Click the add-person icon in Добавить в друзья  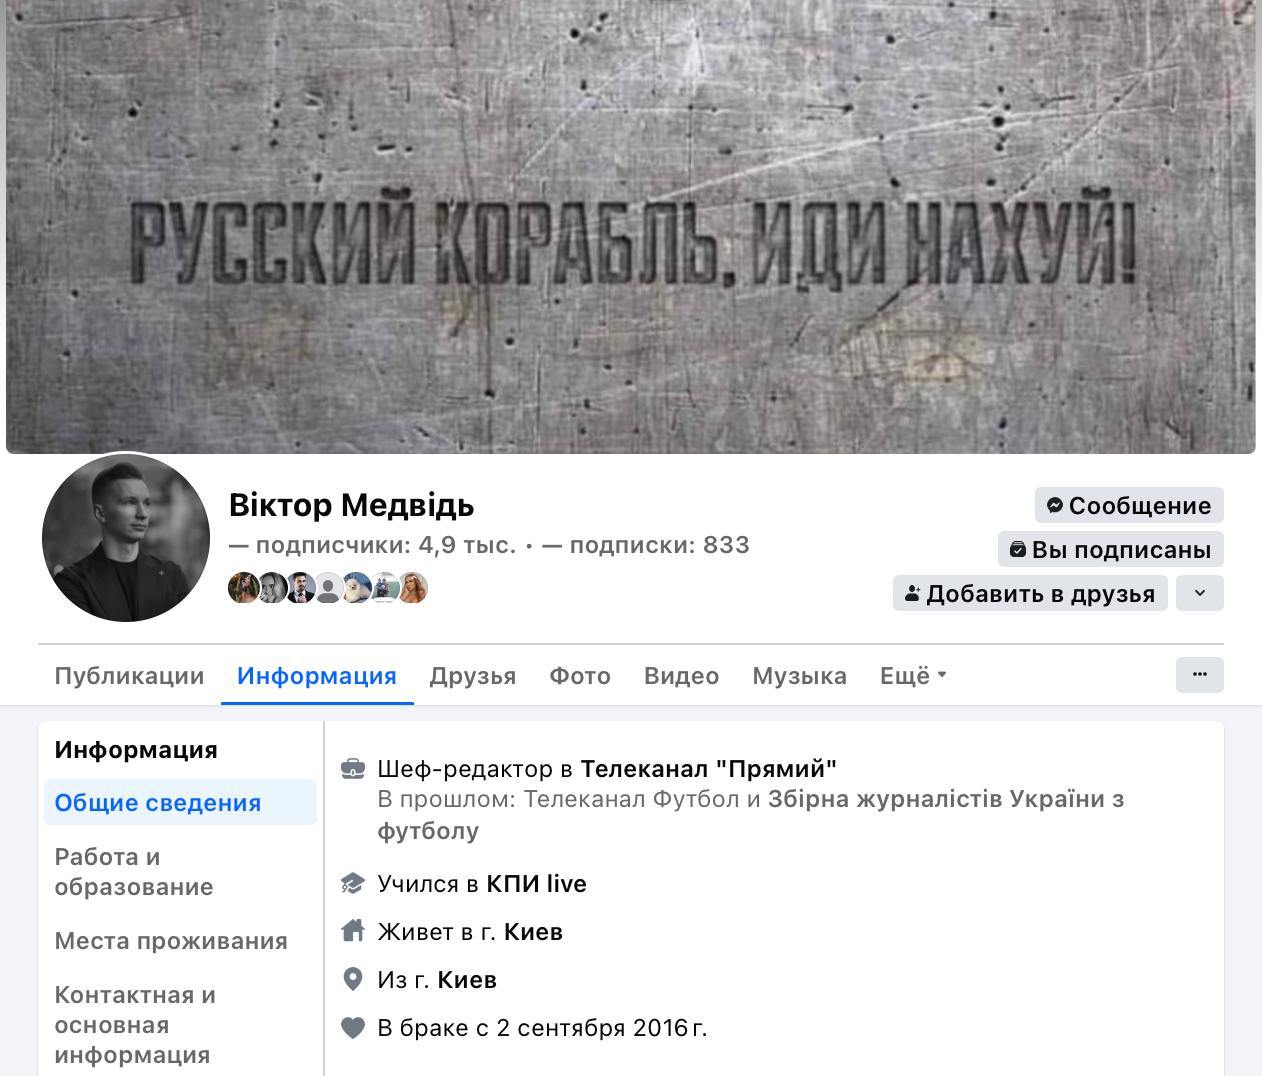point(912,594)
